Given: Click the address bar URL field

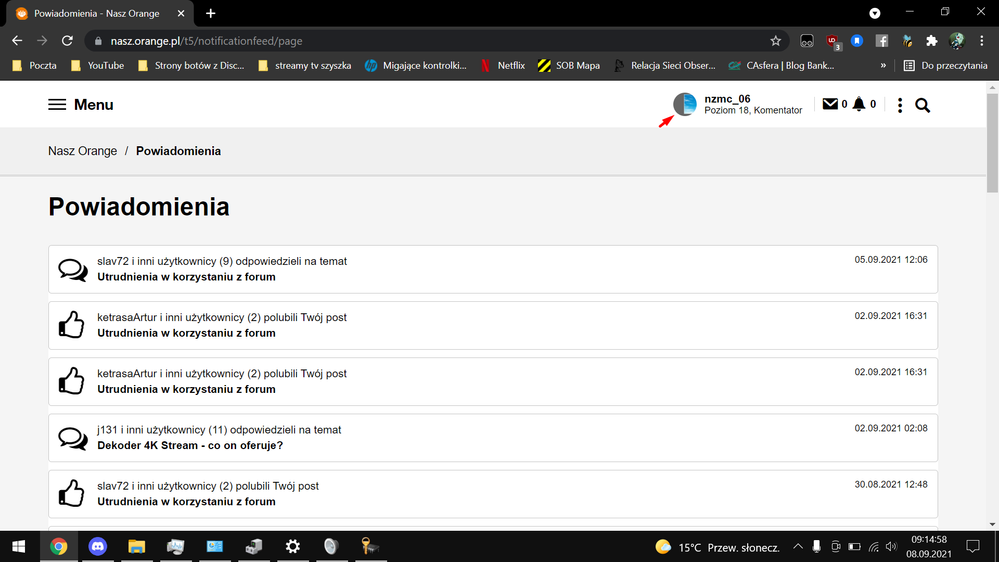Looking at the screenshot, I should [x=400, y=41].
